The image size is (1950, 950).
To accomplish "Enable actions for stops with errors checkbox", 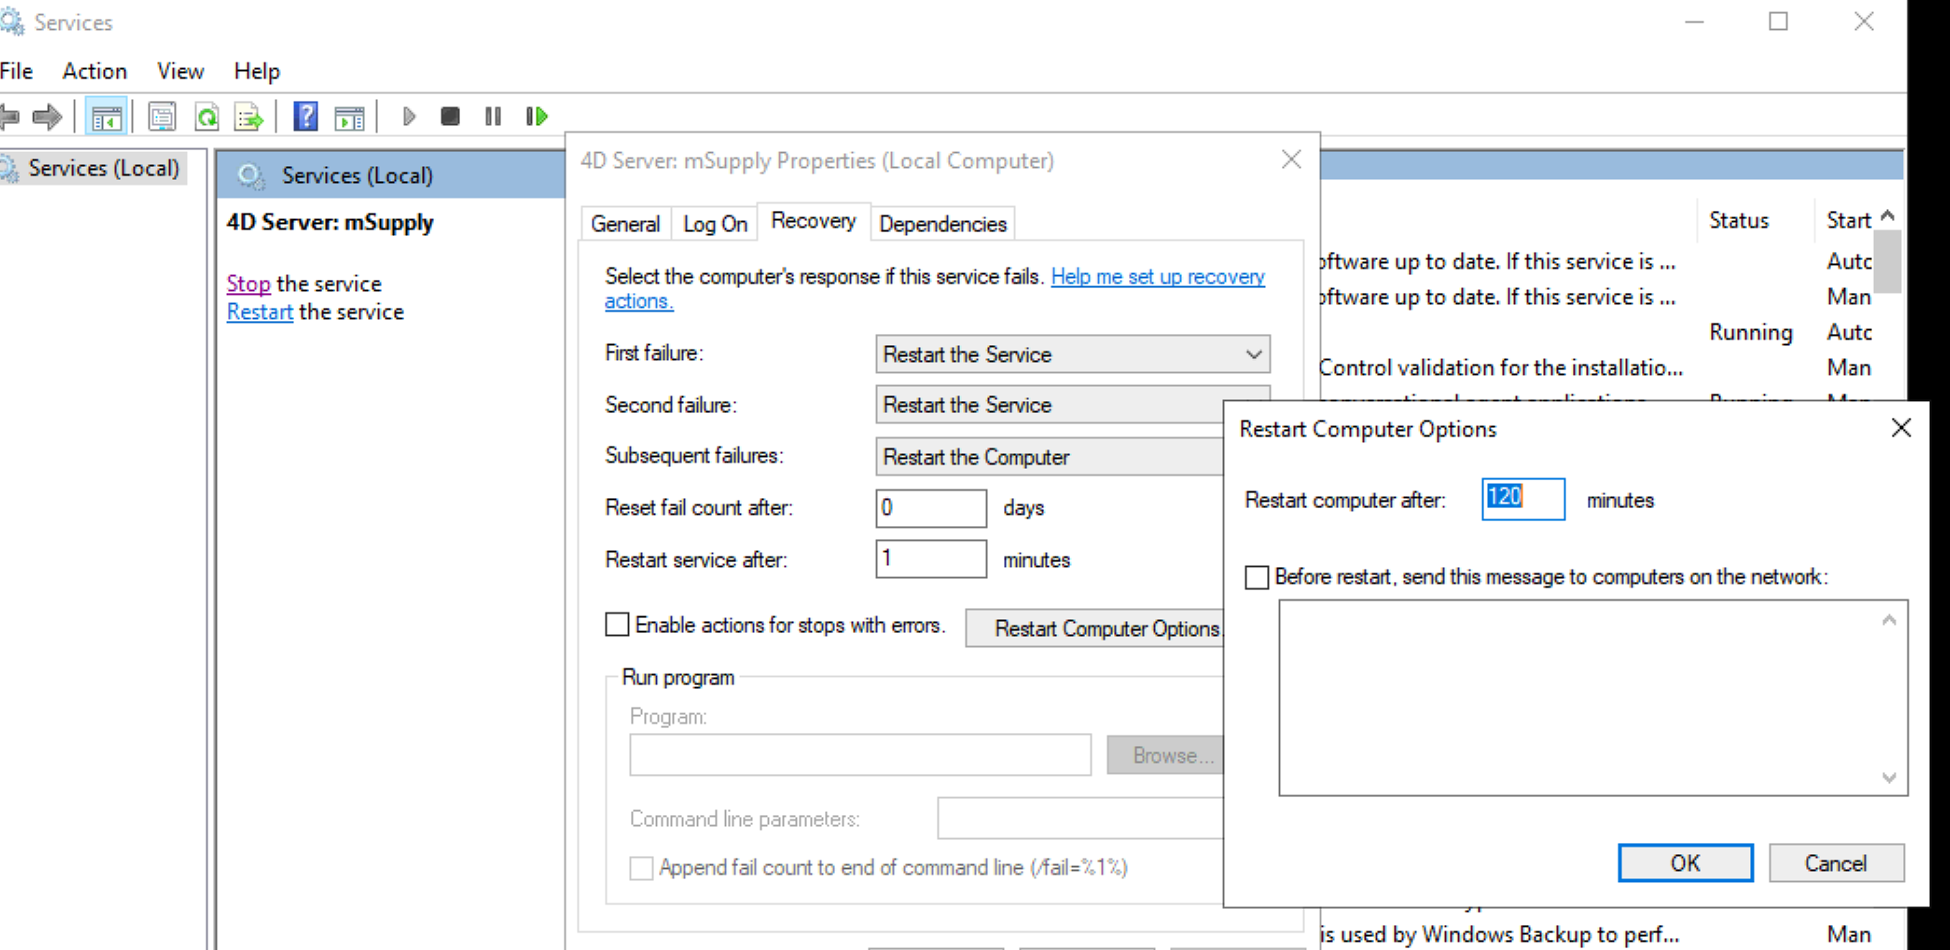I will (618, 625).
